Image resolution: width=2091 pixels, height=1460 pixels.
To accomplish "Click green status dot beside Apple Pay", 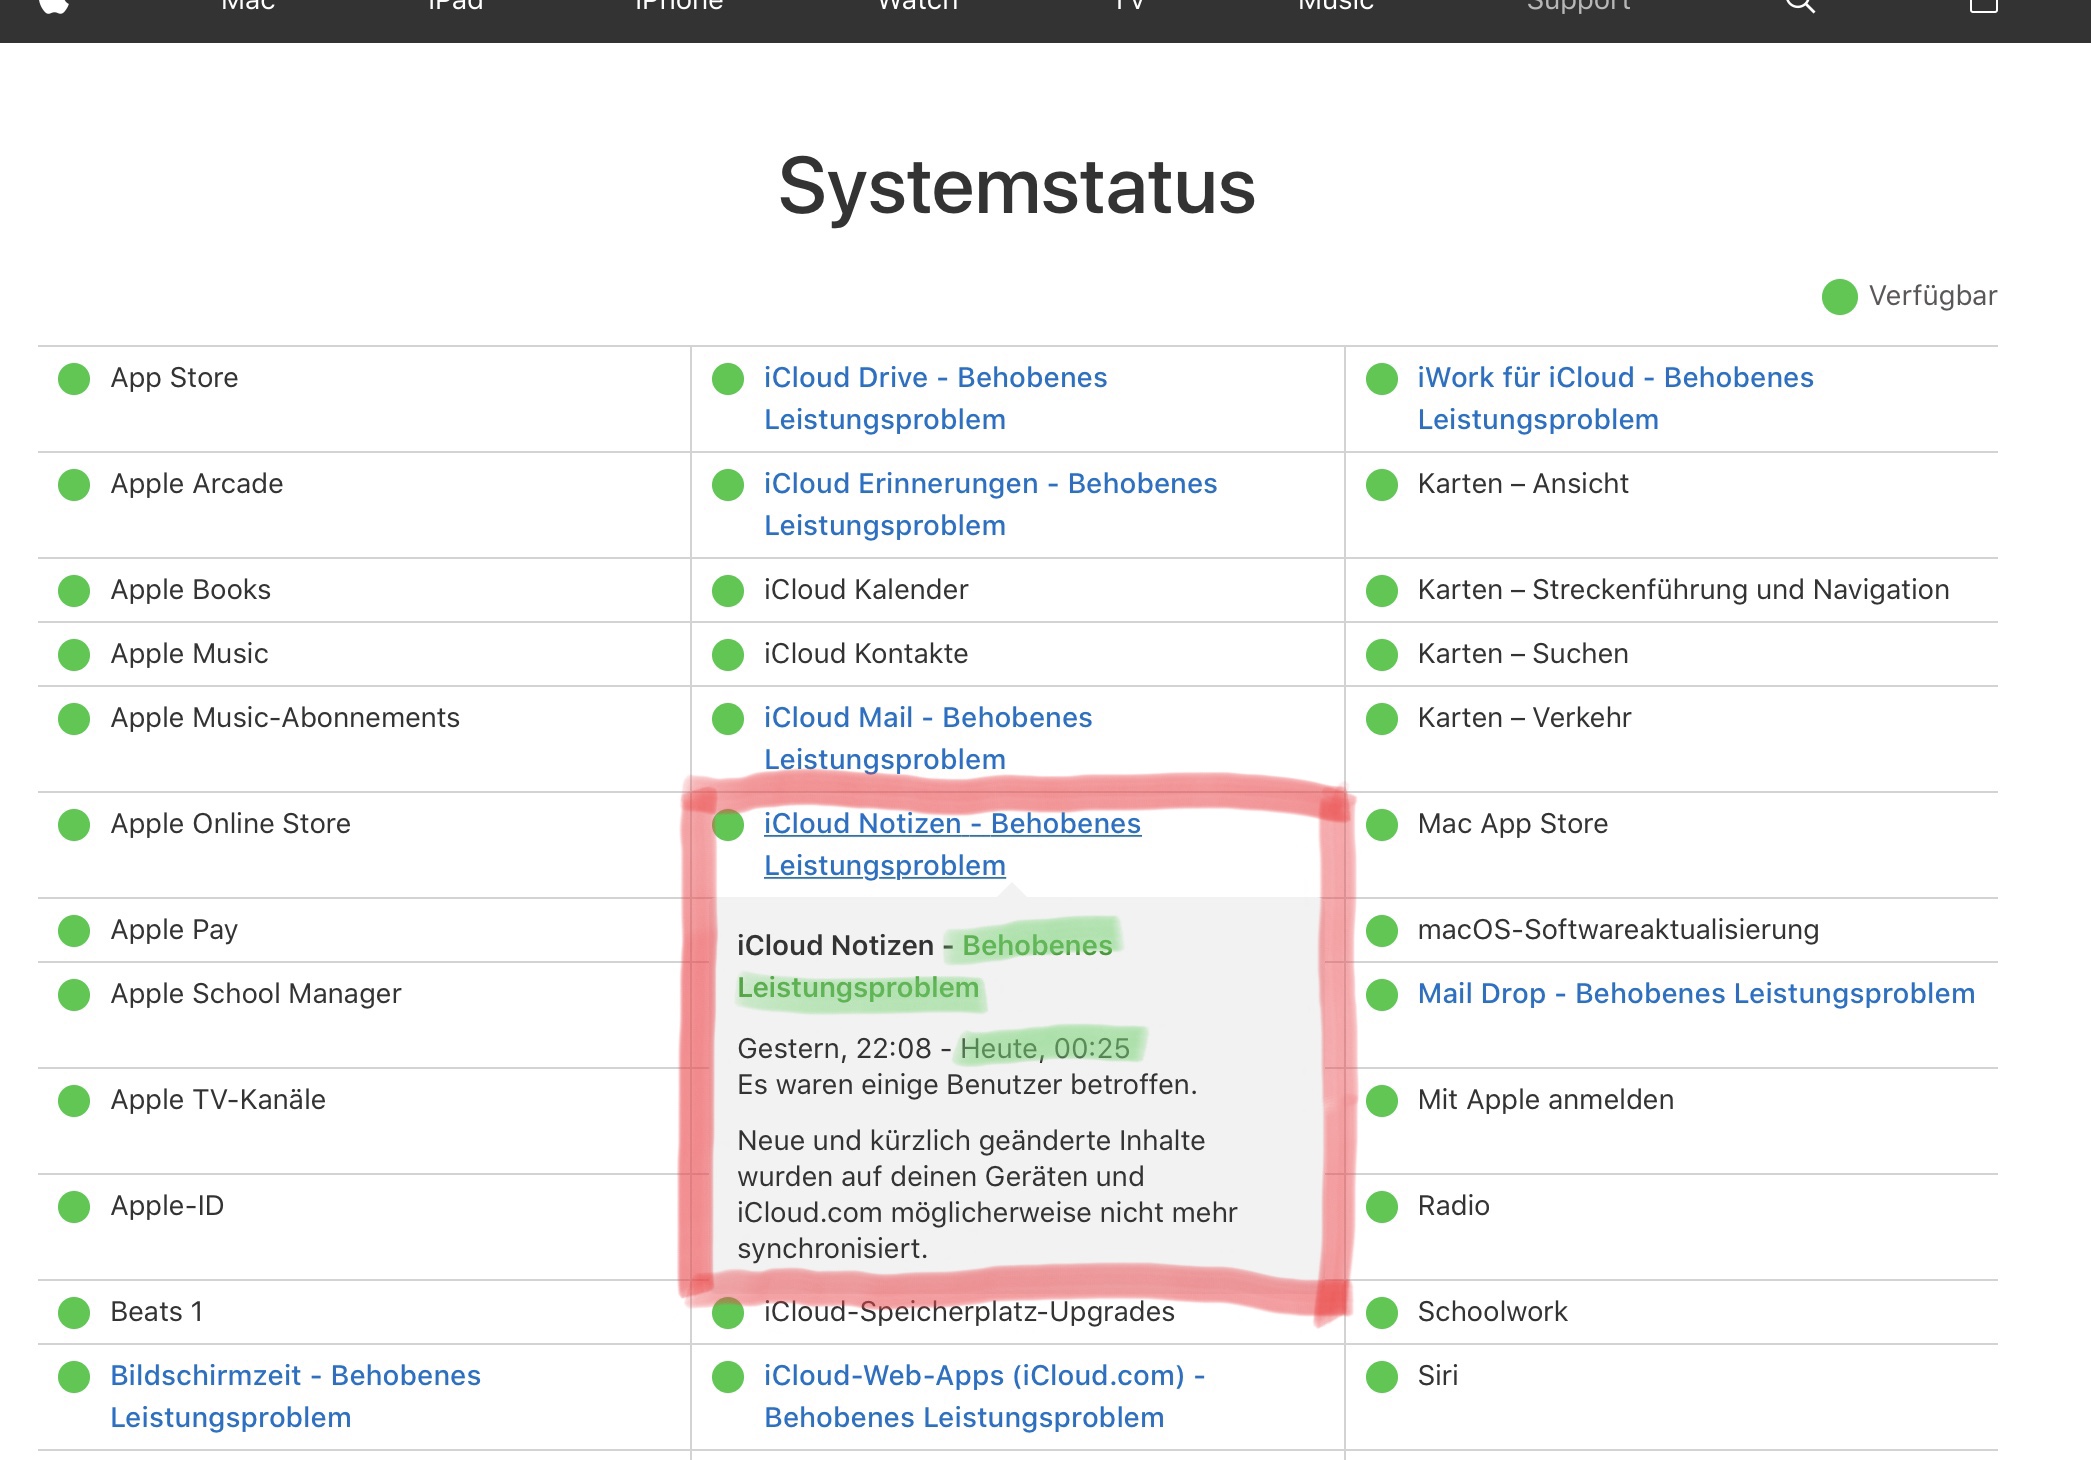I will pyautogui.click(x=74, y=931).
